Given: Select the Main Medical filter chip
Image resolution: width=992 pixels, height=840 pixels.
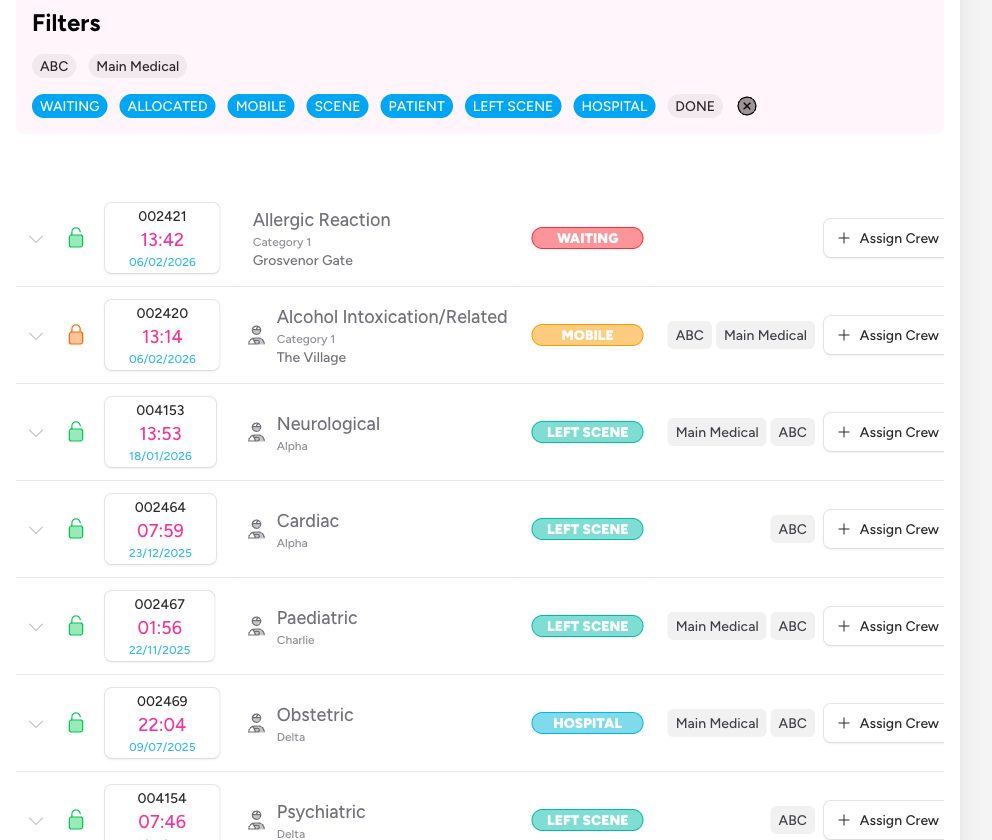Looking at the screenshot, I should point(137,66).
